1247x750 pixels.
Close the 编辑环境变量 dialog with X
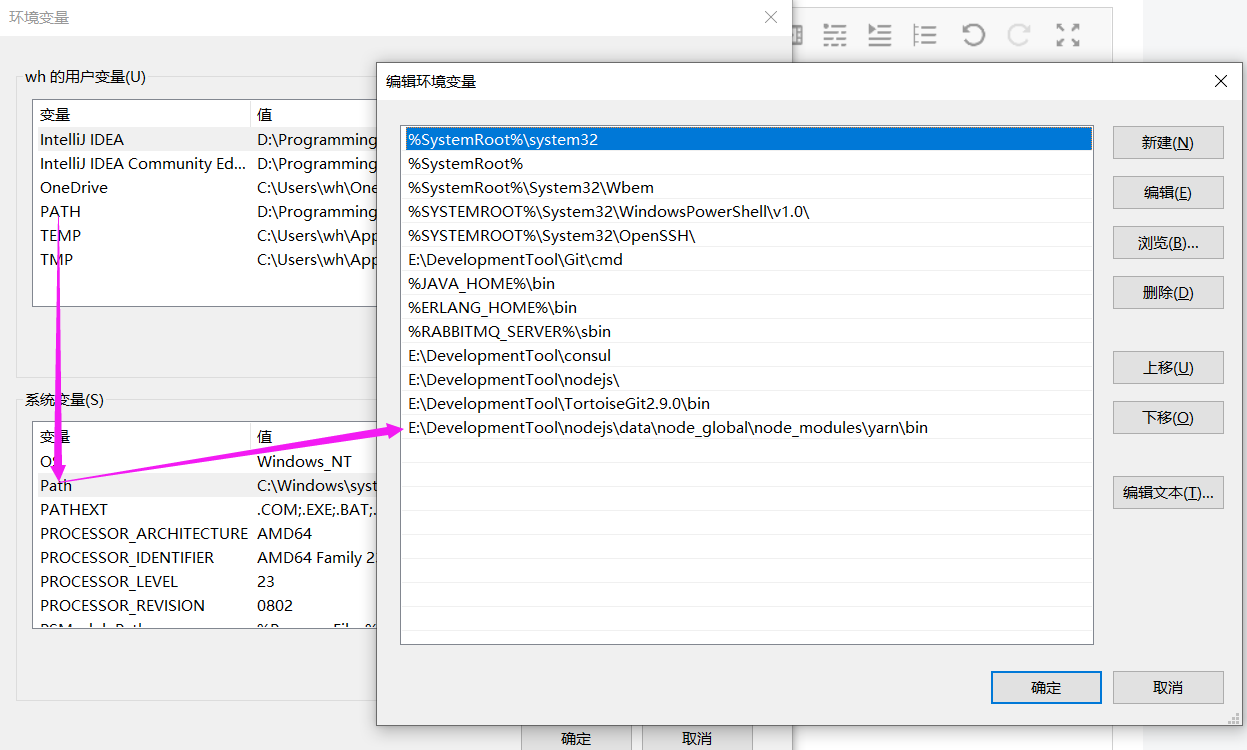pyautogui.click(x=1221, y=82)
